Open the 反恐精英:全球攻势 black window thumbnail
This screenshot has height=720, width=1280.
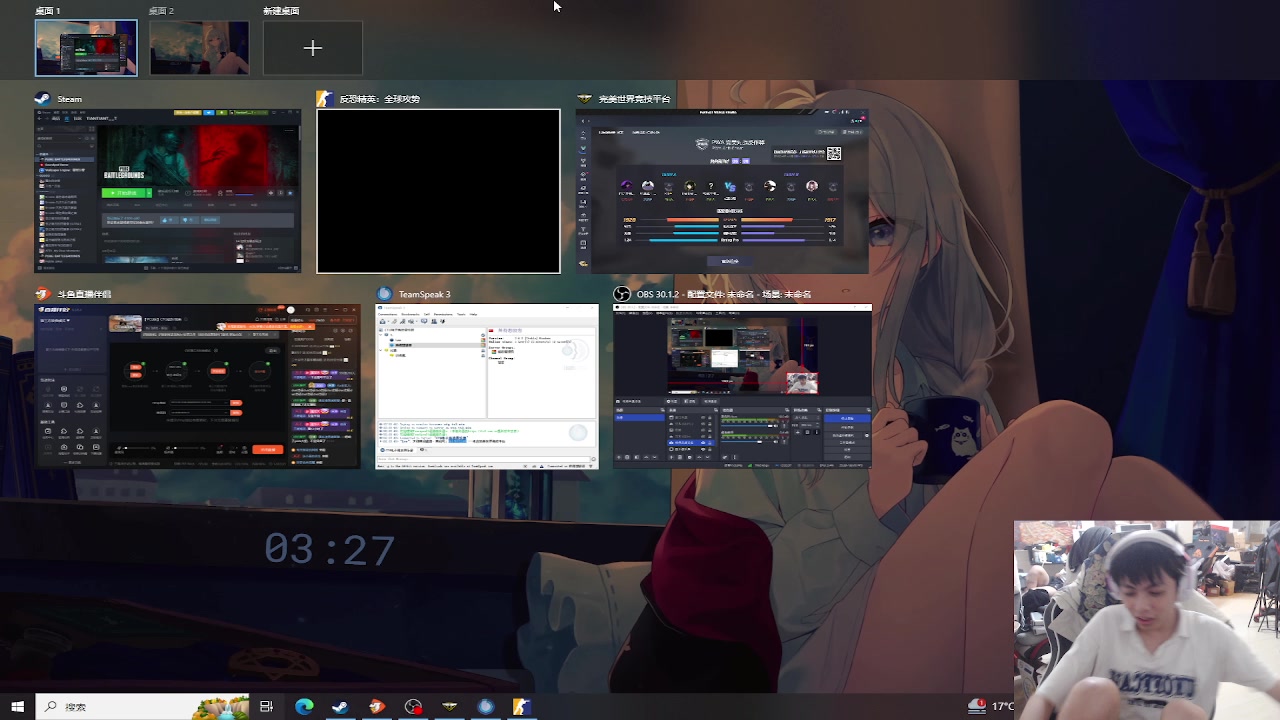pos(438,191)
